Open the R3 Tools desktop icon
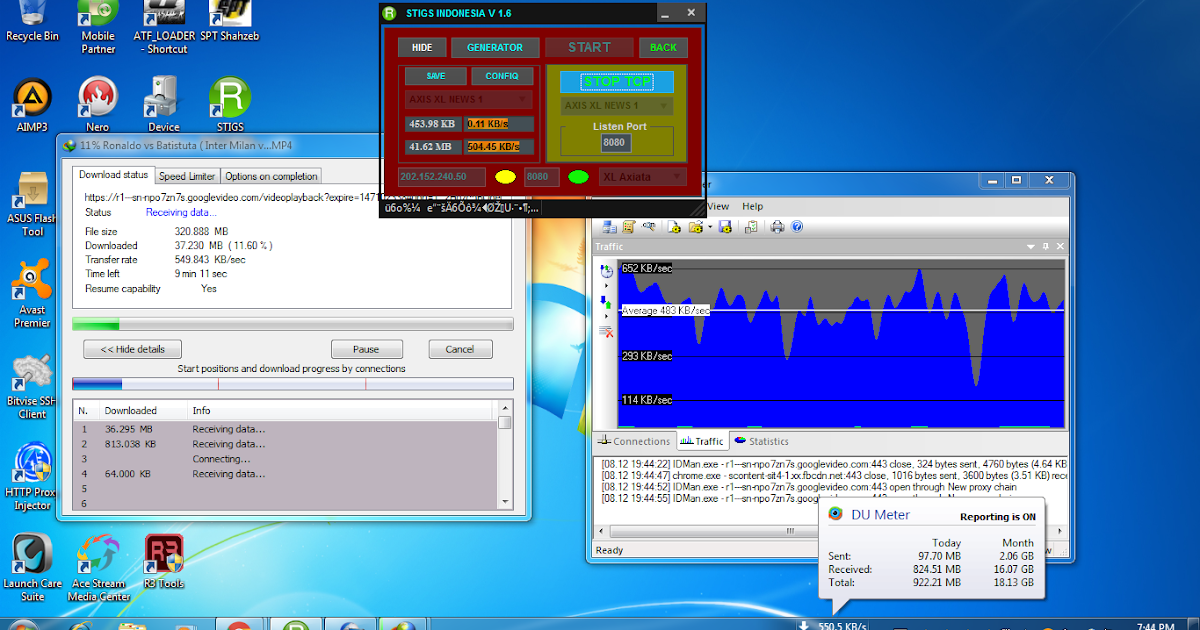Image resolution: width=1200 pixels, height=630 pixels. click(x=164, y=563)
